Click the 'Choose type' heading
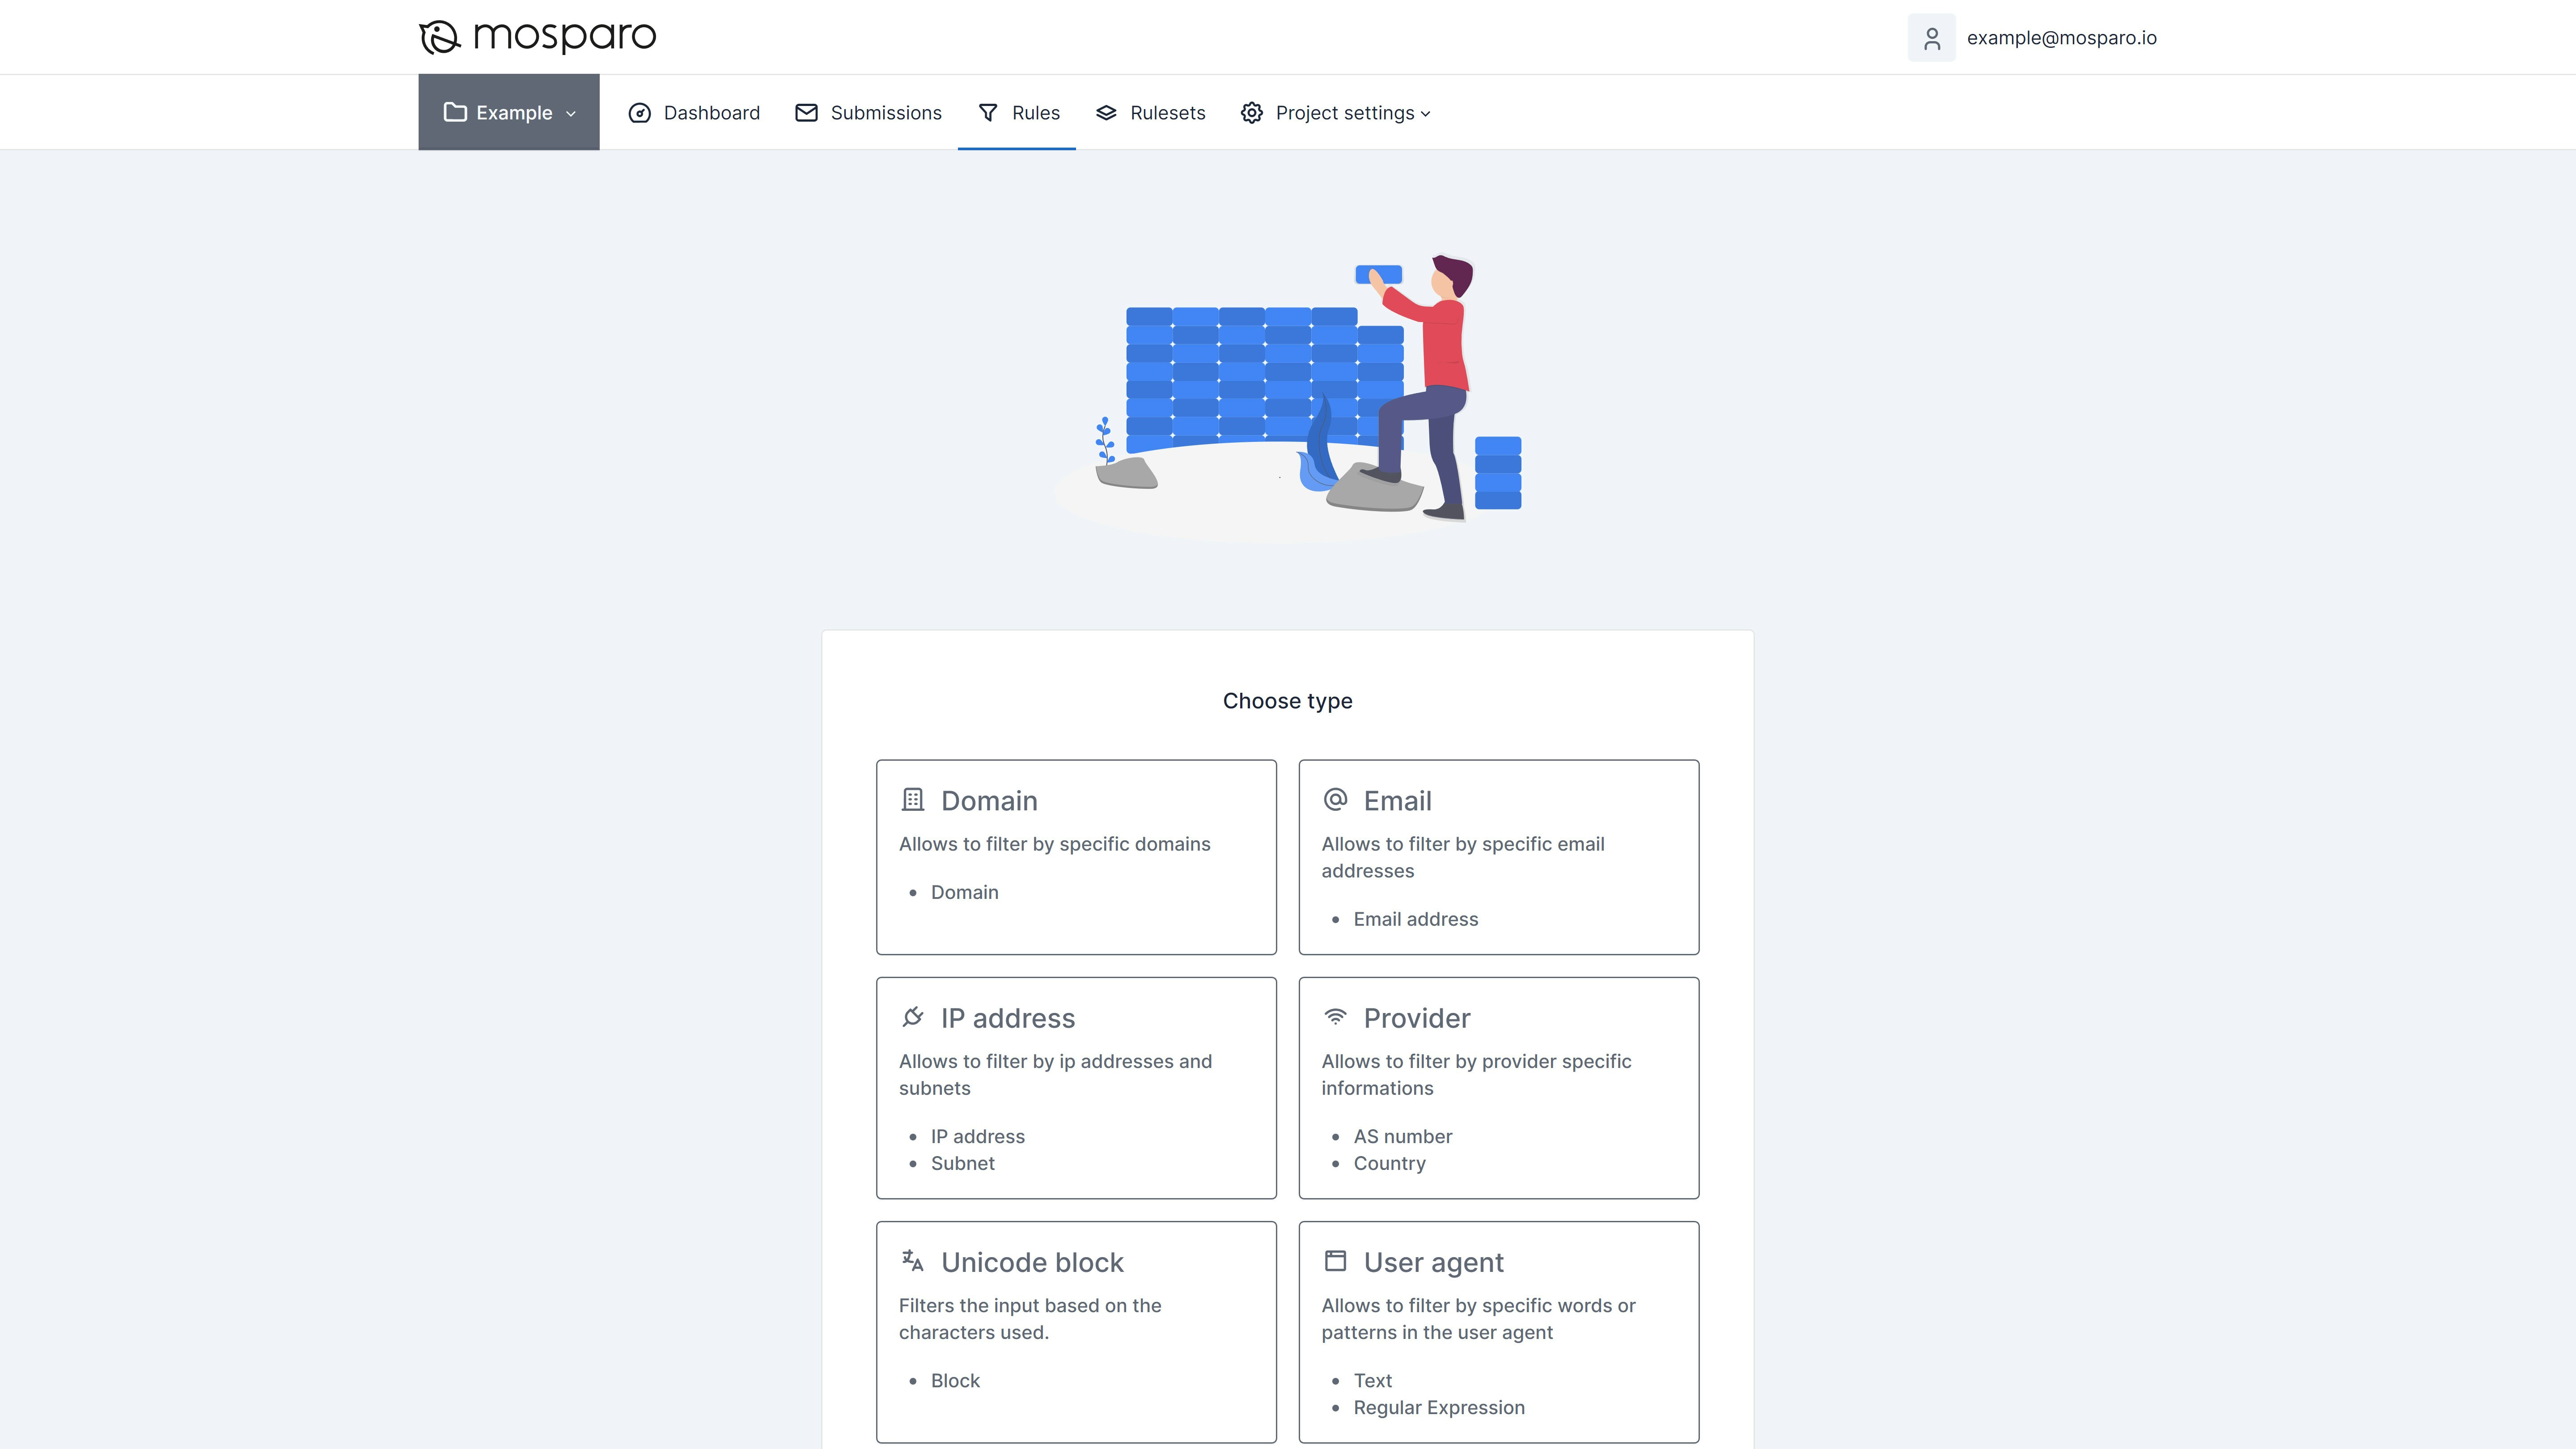 click(x=1287, y=700)
